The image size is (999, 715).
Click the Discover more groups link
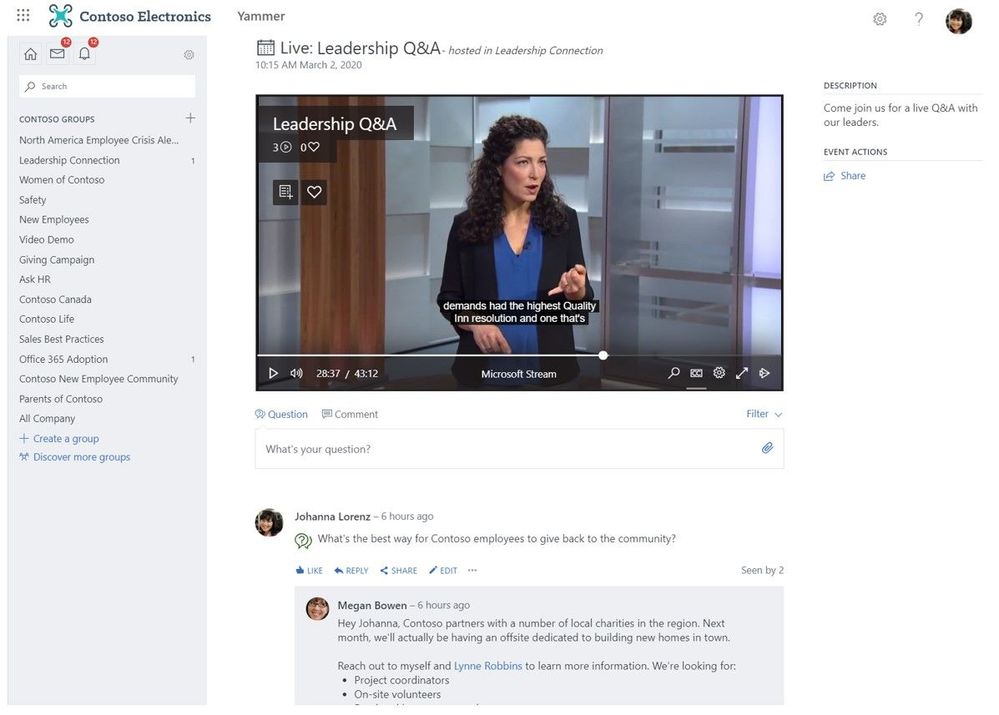75,457
